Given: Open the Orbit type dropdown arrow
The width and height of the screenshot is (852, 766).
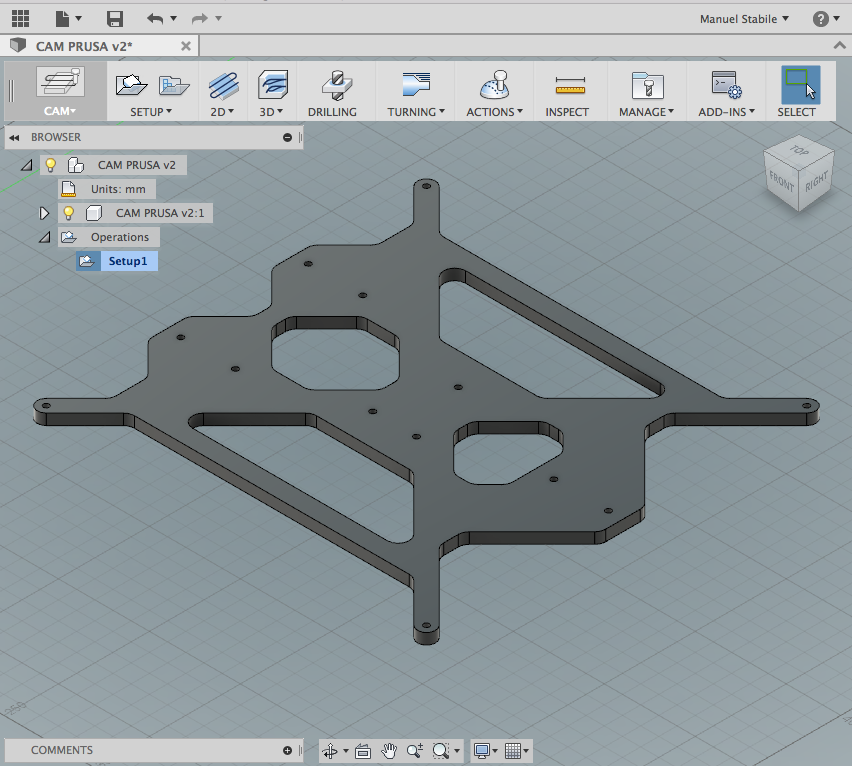Looking at the screenshot, I should pyautogui.click(x=346, y=751).
